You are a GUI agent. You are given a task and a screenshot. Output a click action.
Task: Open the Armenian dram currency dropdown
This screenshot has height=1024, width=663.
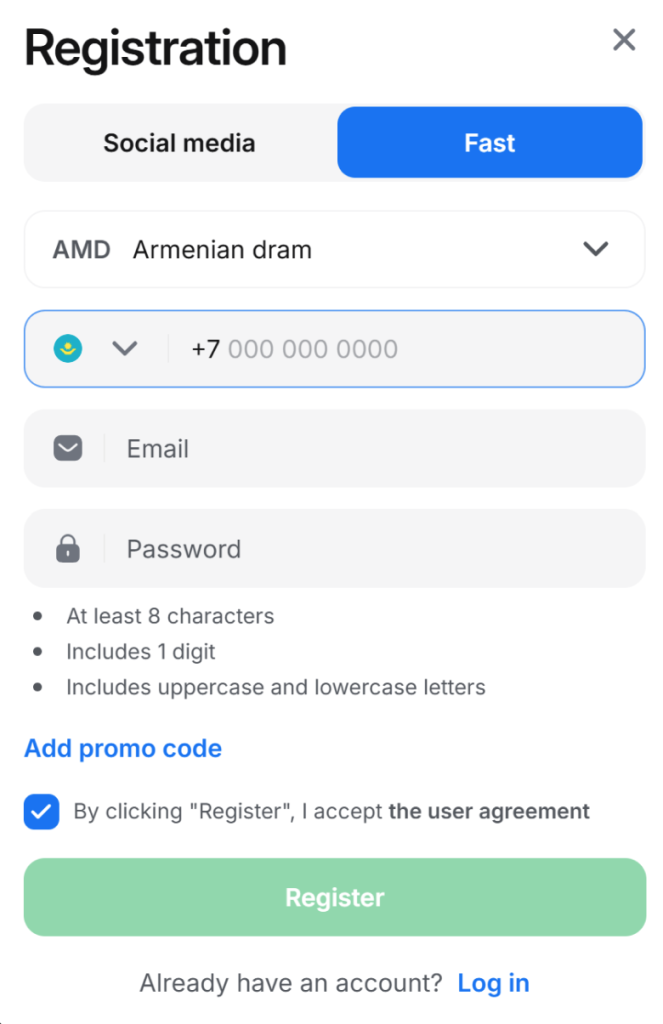[x=334, y=249]
